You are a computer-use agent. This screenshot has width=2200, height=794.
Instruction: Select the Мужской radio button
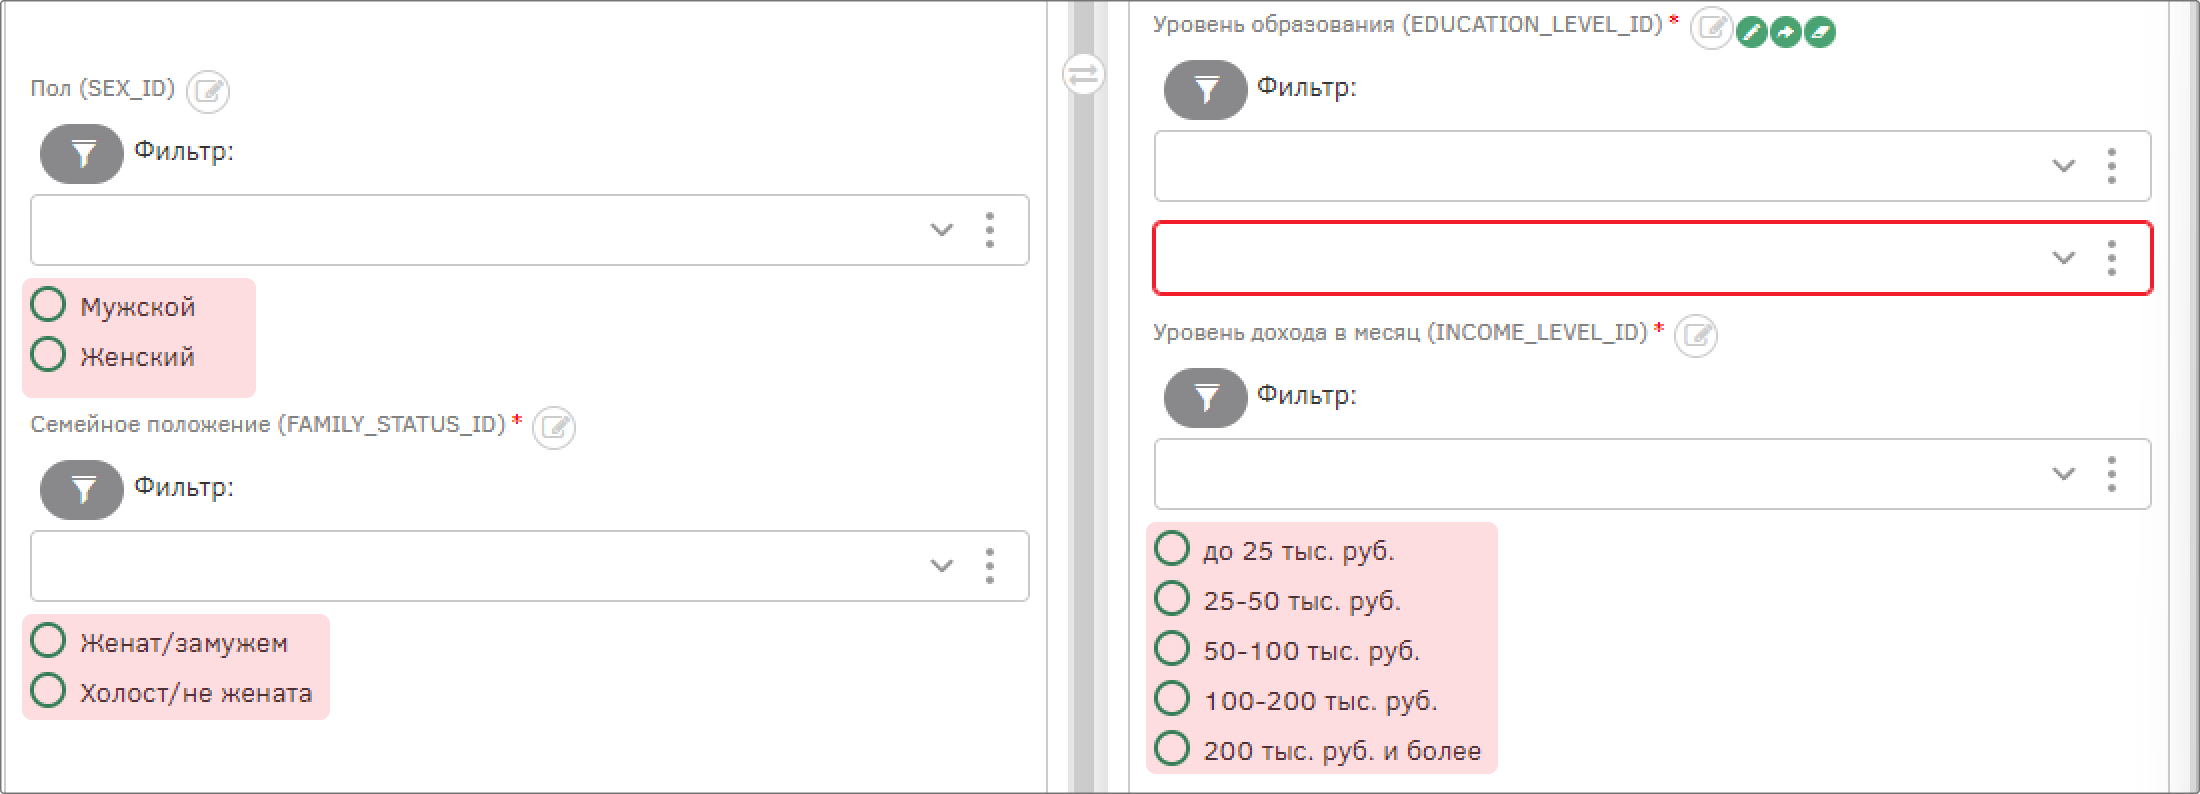coord(48,304)
